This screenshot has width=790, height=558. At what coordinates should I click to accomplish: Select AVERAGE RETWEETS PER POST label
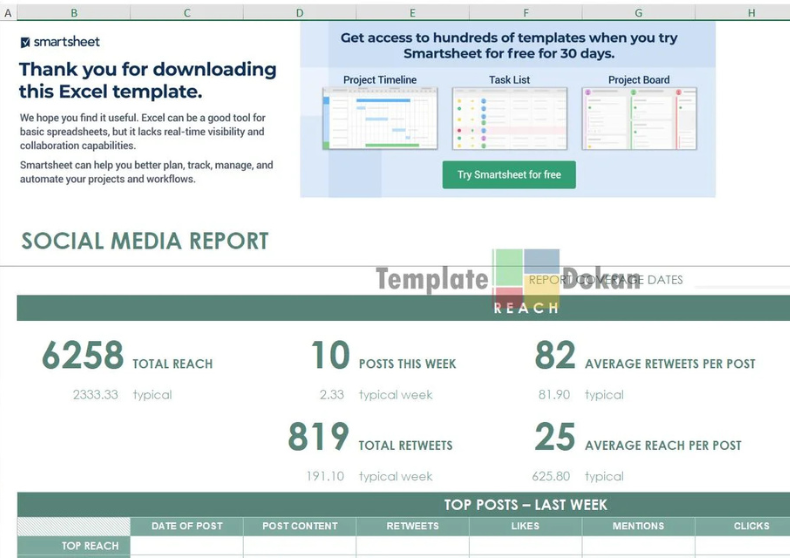670,364
